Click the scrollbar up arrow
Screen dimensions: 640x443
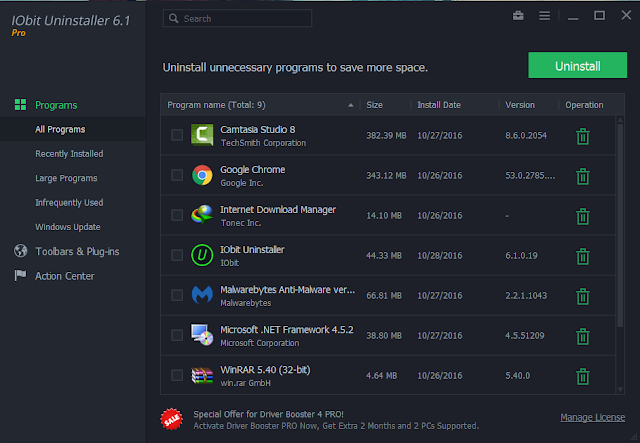620,120
